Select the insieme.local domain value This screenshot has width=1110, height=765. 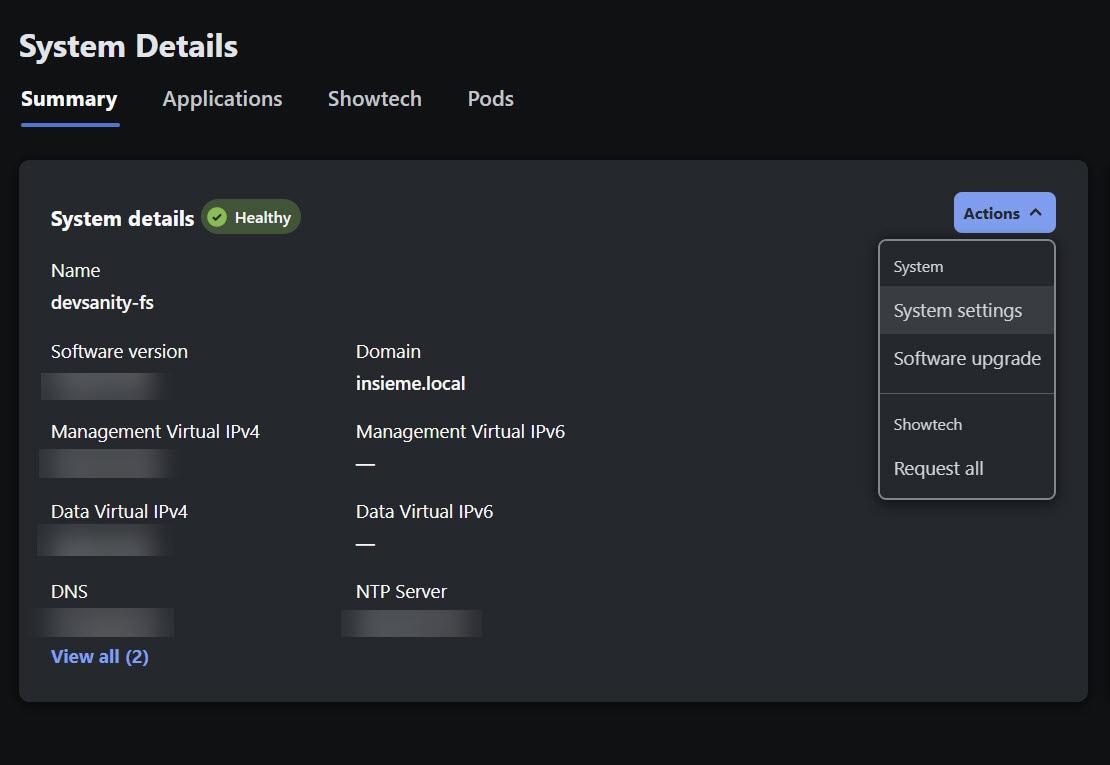(x=411, y=384)
